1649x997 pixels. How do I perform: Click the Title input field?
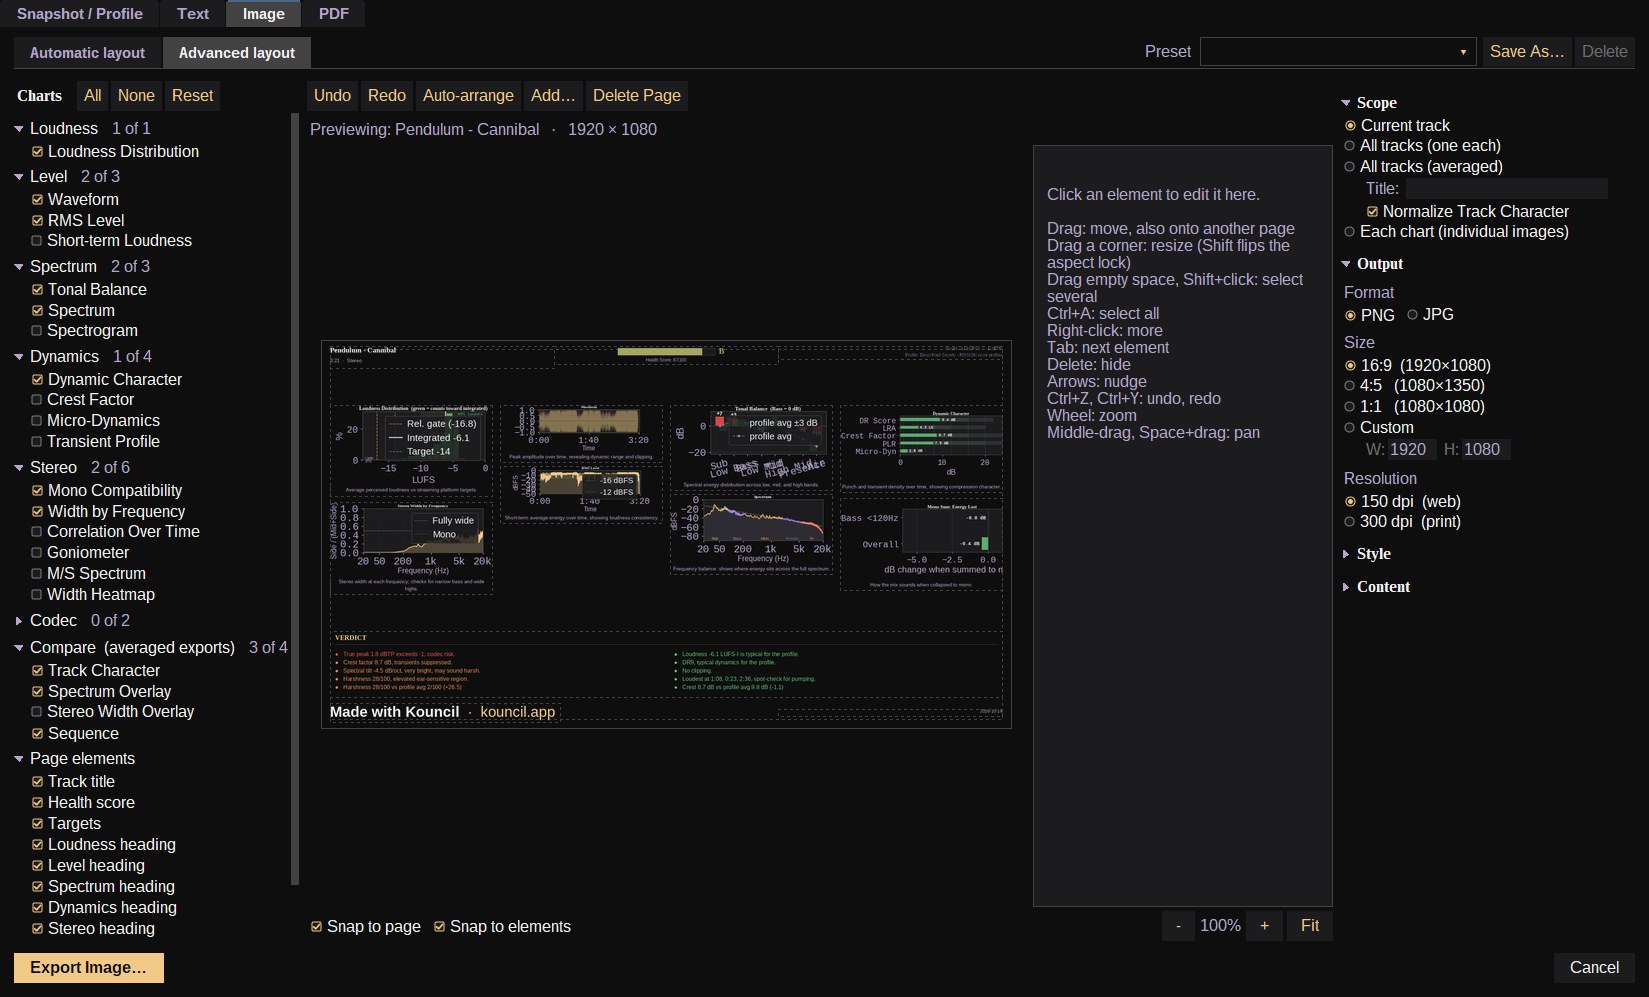(x=1507, y=189)
